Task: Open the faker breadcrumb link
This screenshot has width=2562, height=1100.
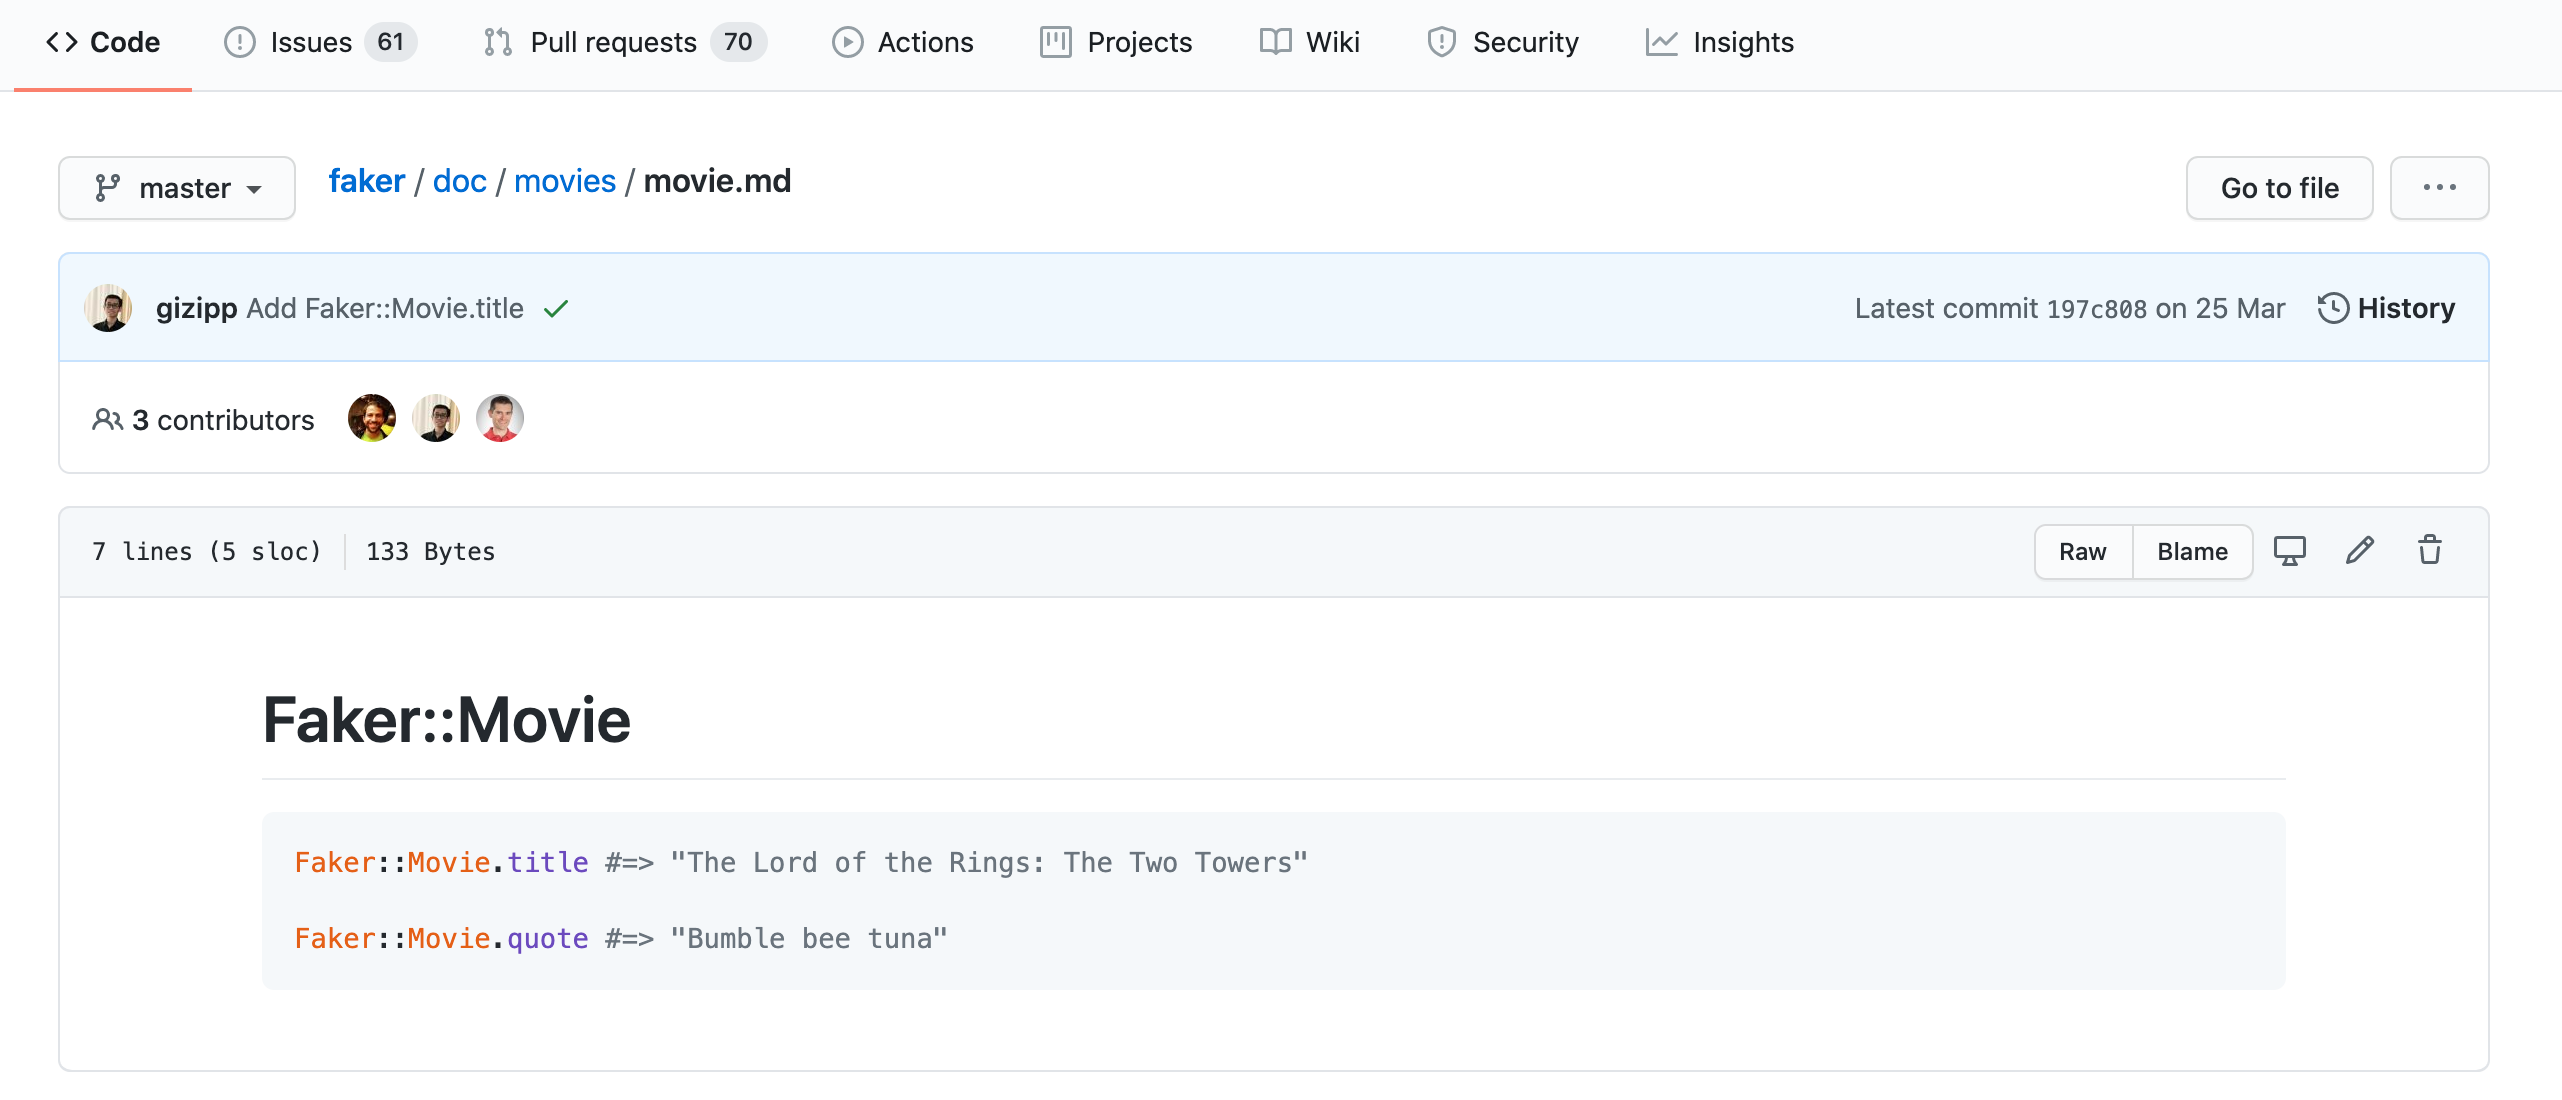Action: (367, 181)
